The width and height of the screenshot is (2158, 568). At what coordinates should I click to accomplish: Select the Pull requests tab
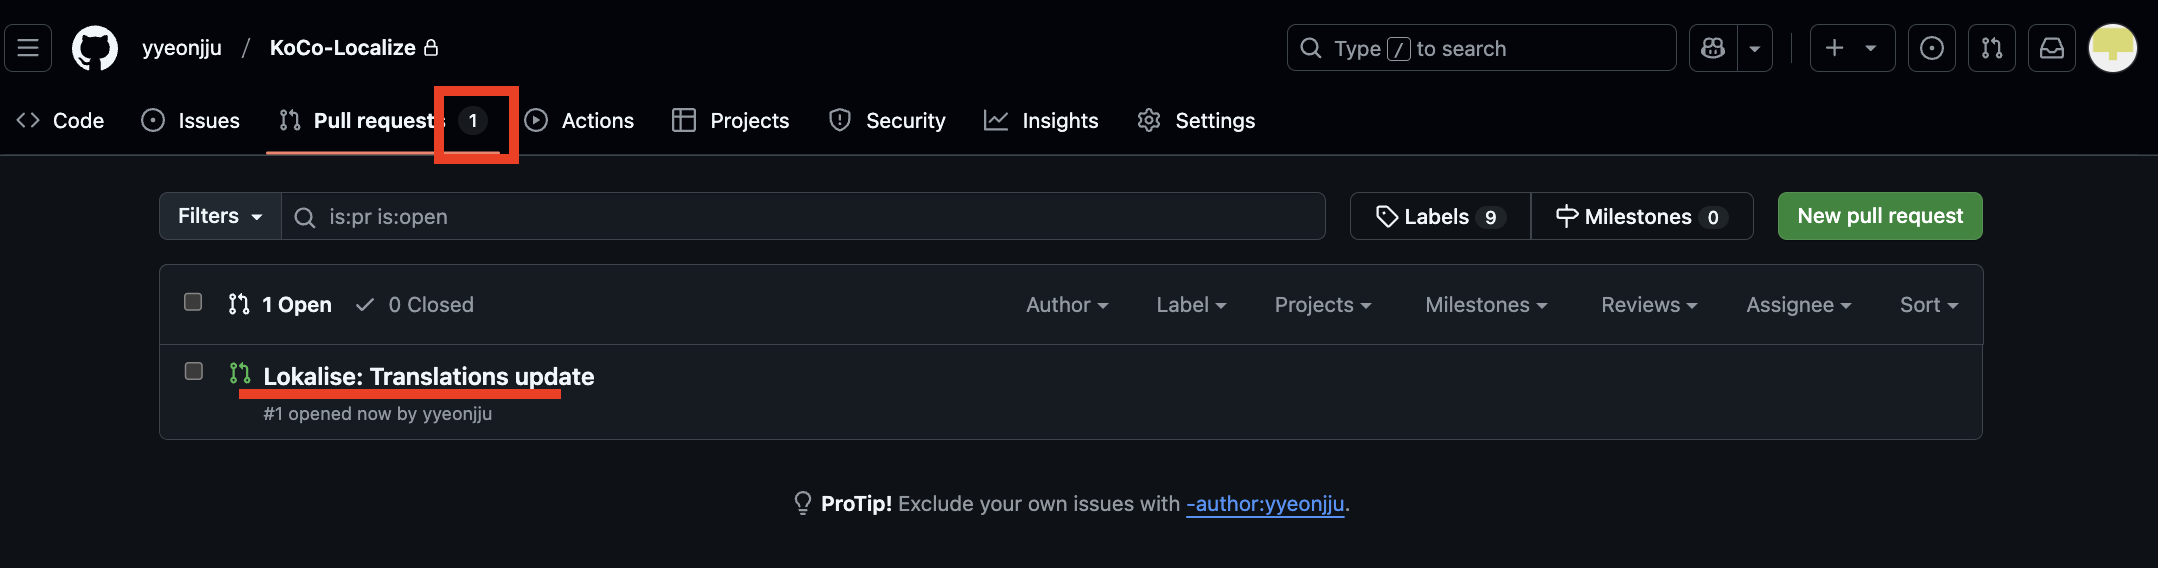tap(383, 121)
